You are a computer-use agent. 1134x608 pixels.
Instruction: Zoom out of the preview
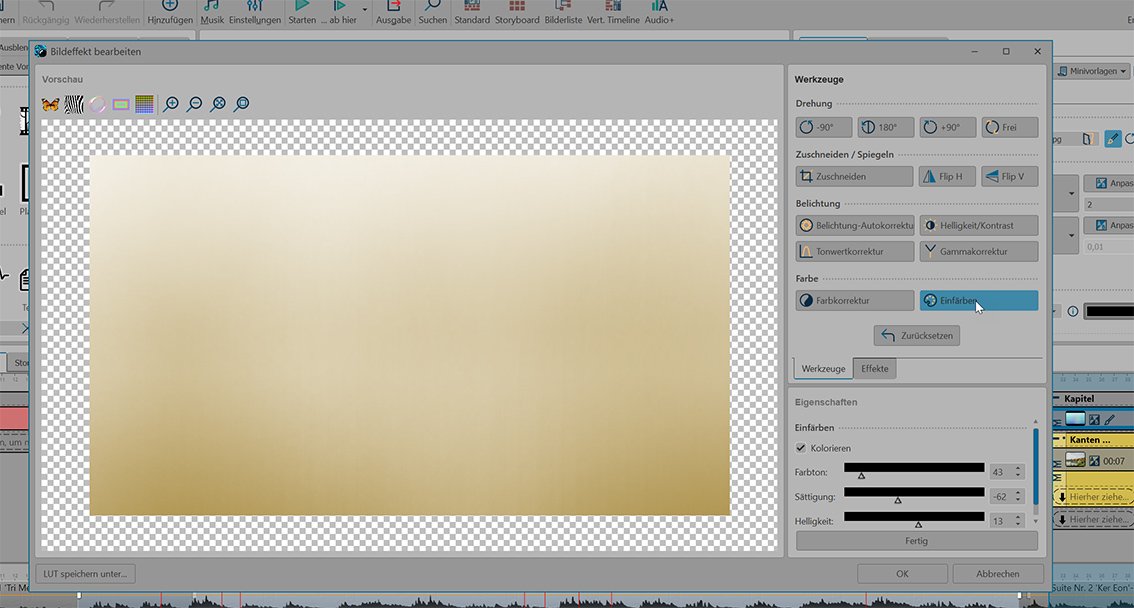195,104
